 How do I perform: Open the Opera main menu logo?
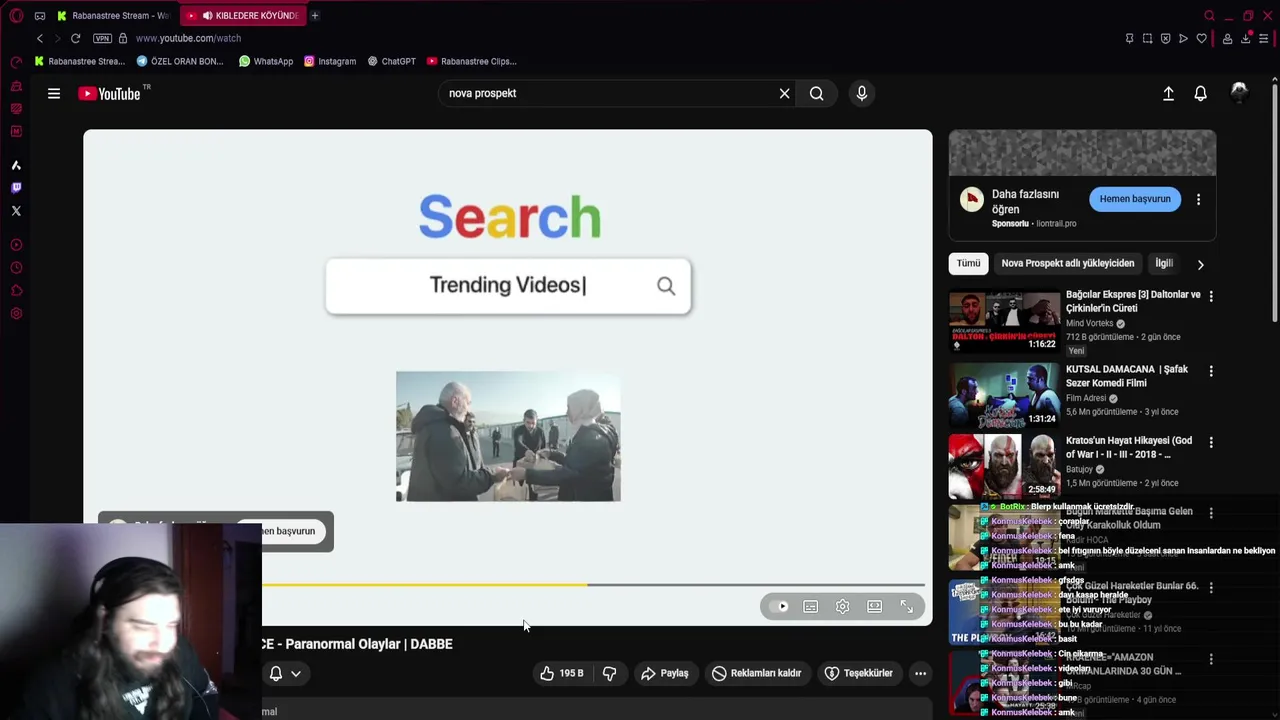(16, 16)
